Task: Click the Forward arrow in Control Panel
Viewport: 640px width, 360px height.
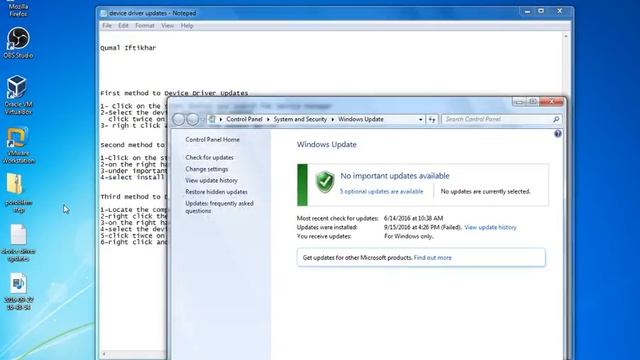Action: click(x=193, y=119)
